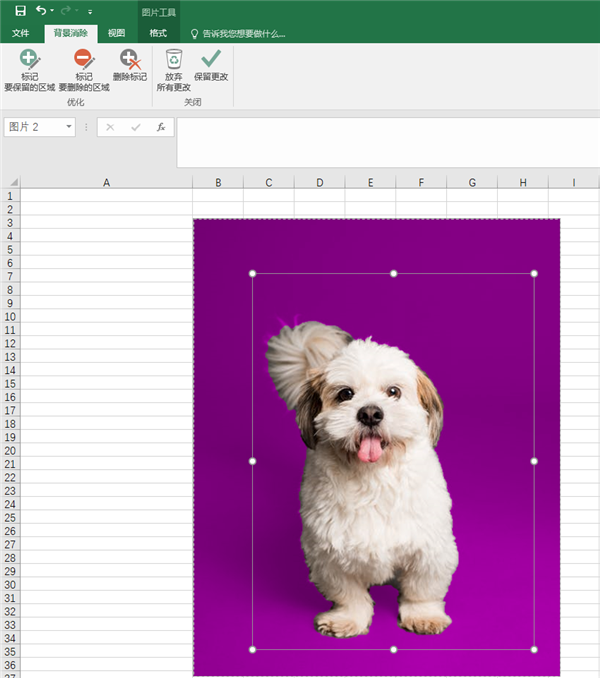
Task: Expand Customize Quick Access Toolbar menu
Action: pos(90,12)
